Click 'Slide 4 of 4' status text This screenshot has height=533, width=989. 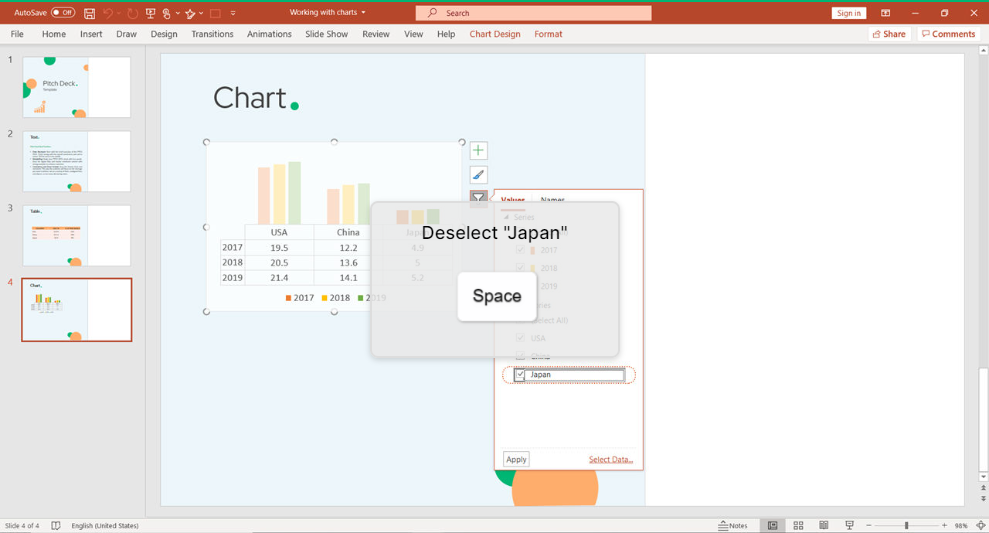[22, 525]
